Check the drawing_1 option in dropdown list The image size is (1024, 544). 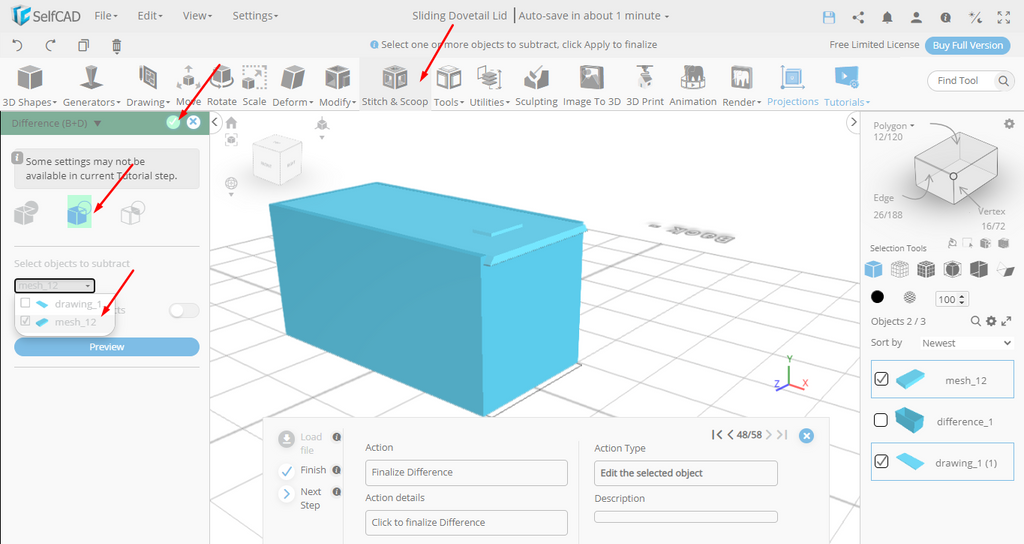[25, 303]
